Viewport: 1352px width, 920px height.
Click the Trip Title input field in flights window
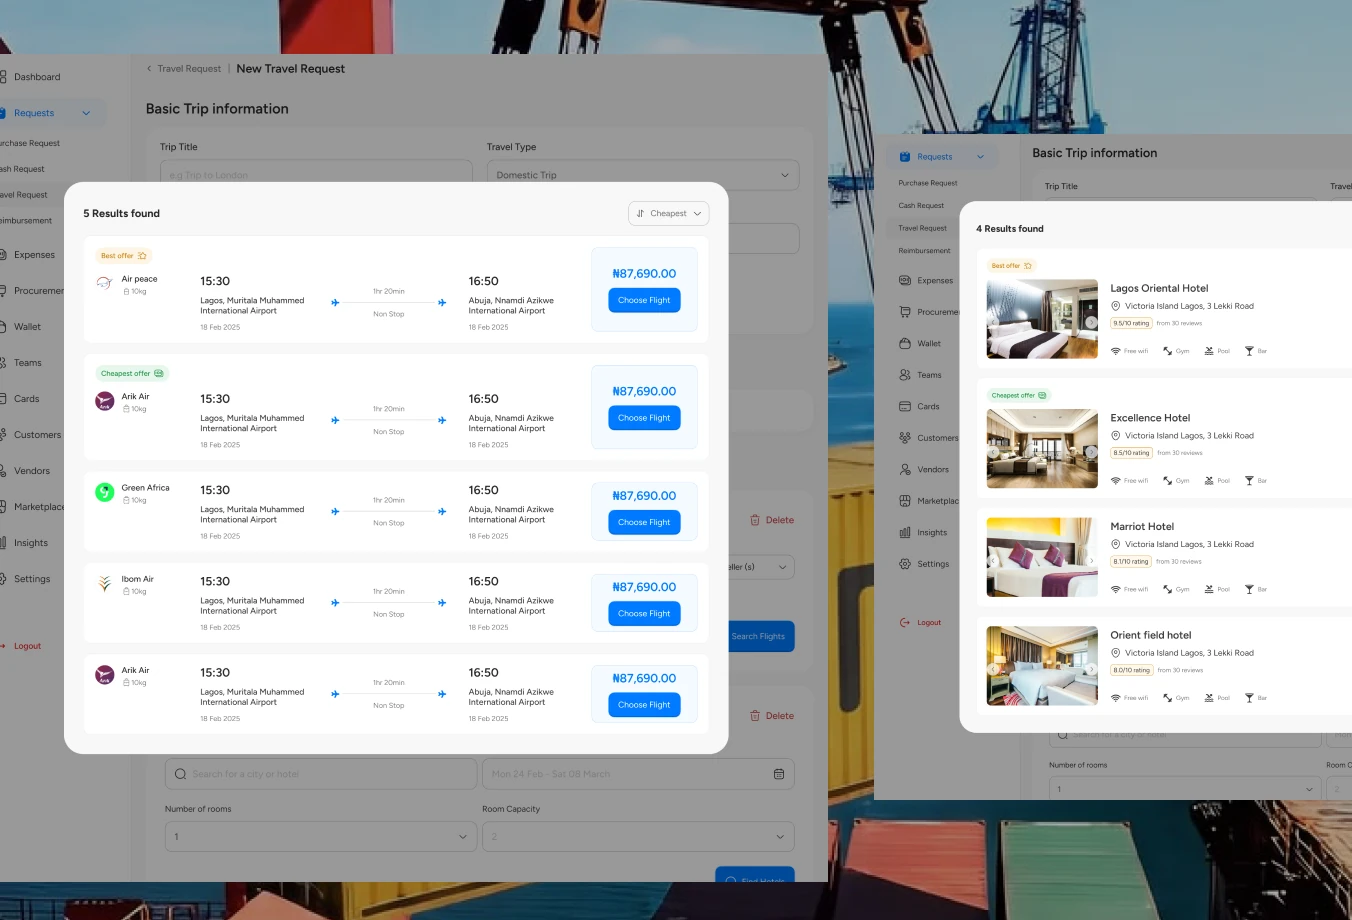316,174
